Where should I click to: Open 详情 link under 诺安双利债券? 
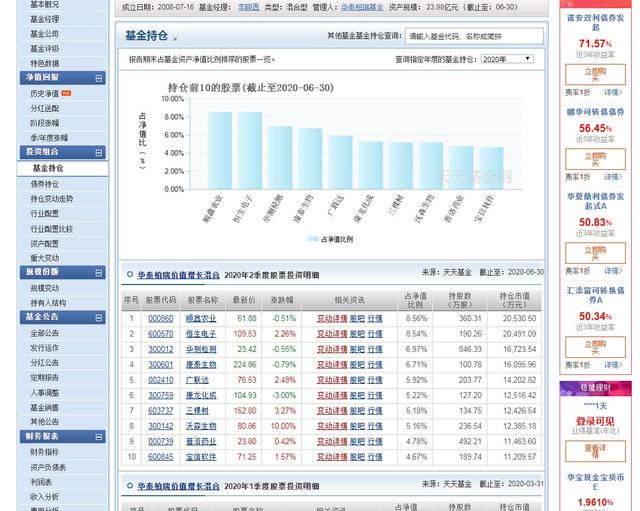click(x=613, y=93)
